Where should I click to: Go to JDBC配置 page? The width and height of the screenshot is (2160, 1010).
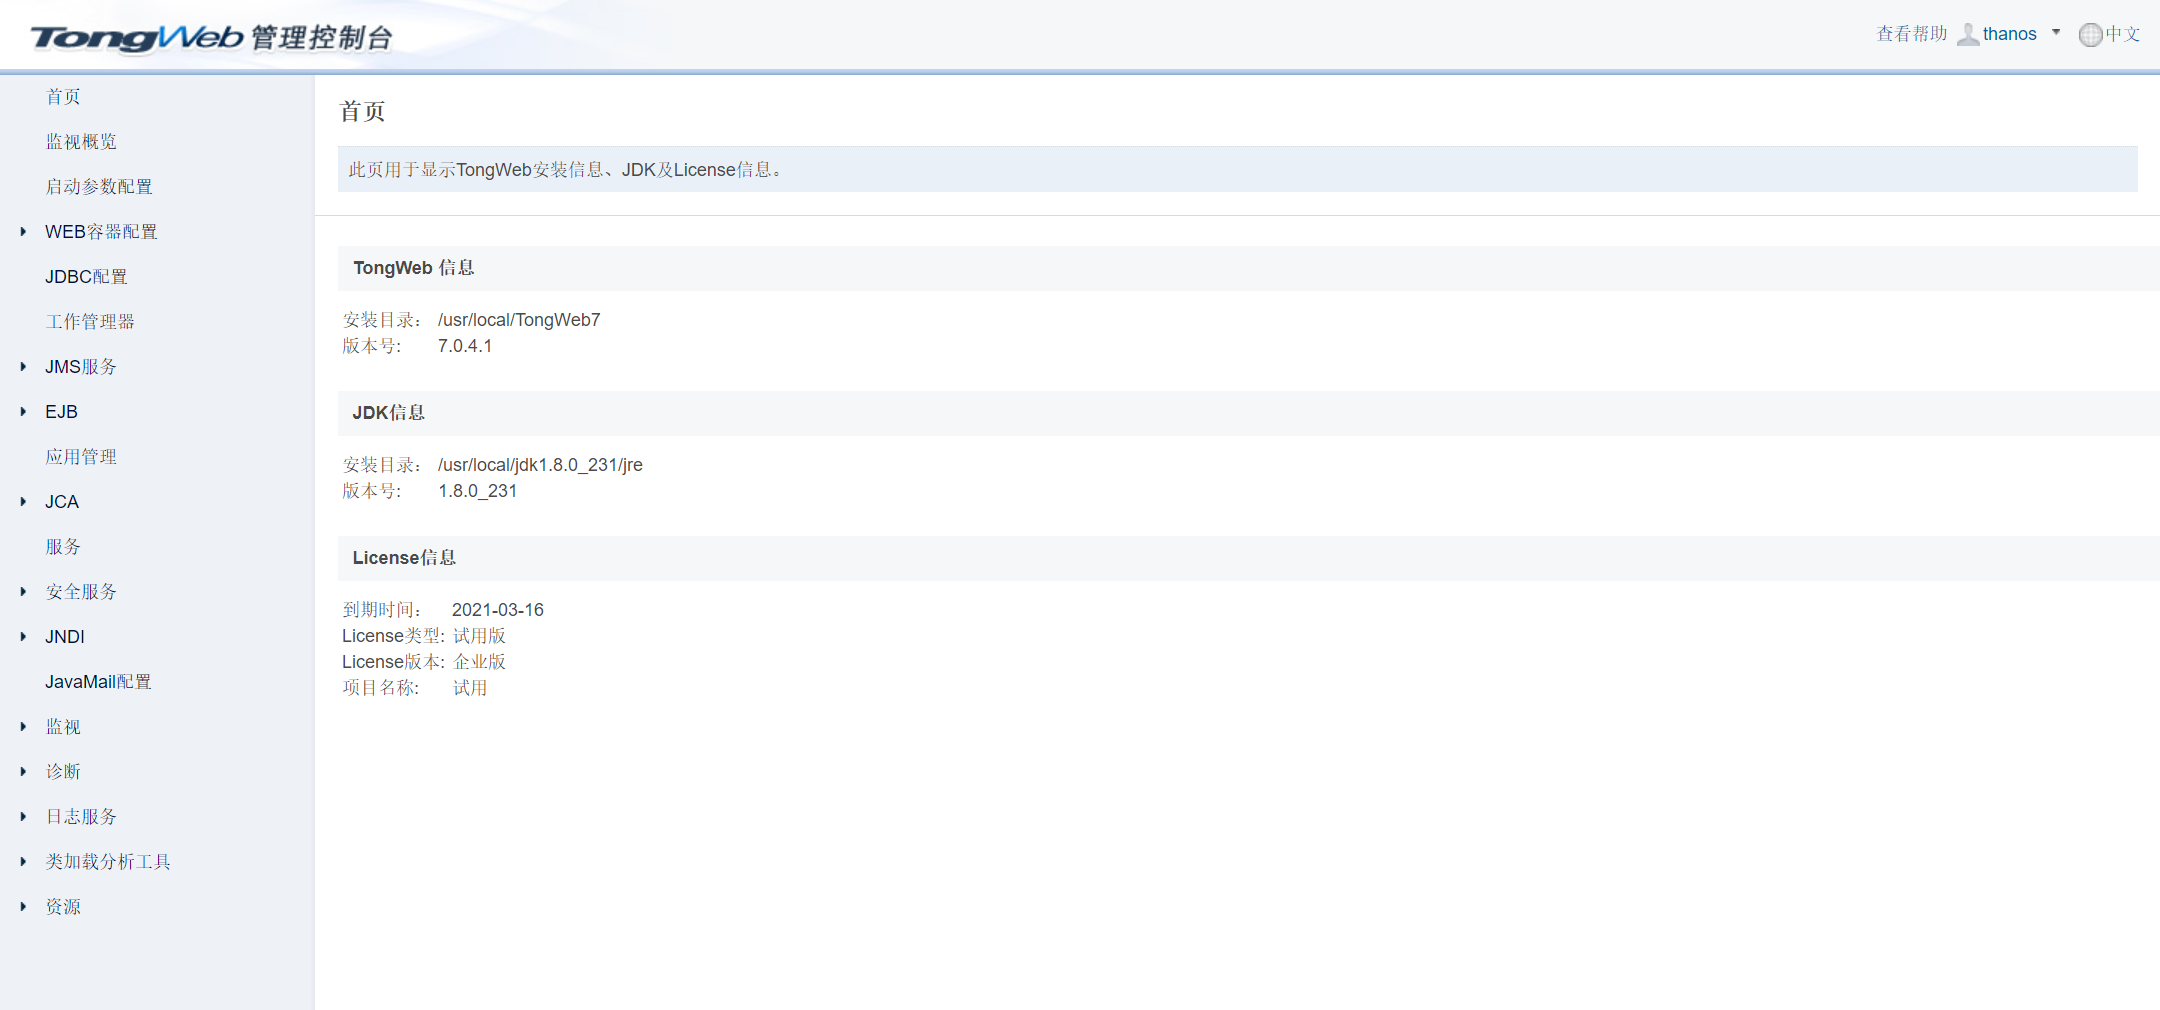(x=86, y=277)
